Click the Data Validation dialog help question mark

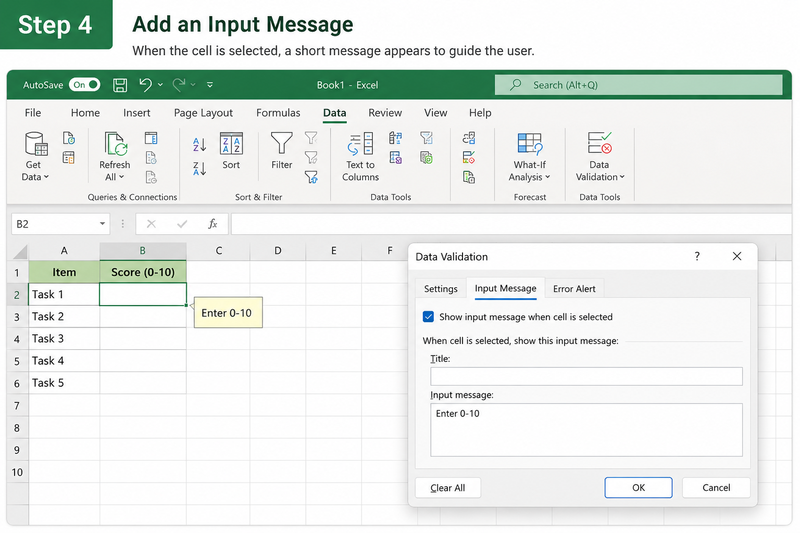[697, 257]
